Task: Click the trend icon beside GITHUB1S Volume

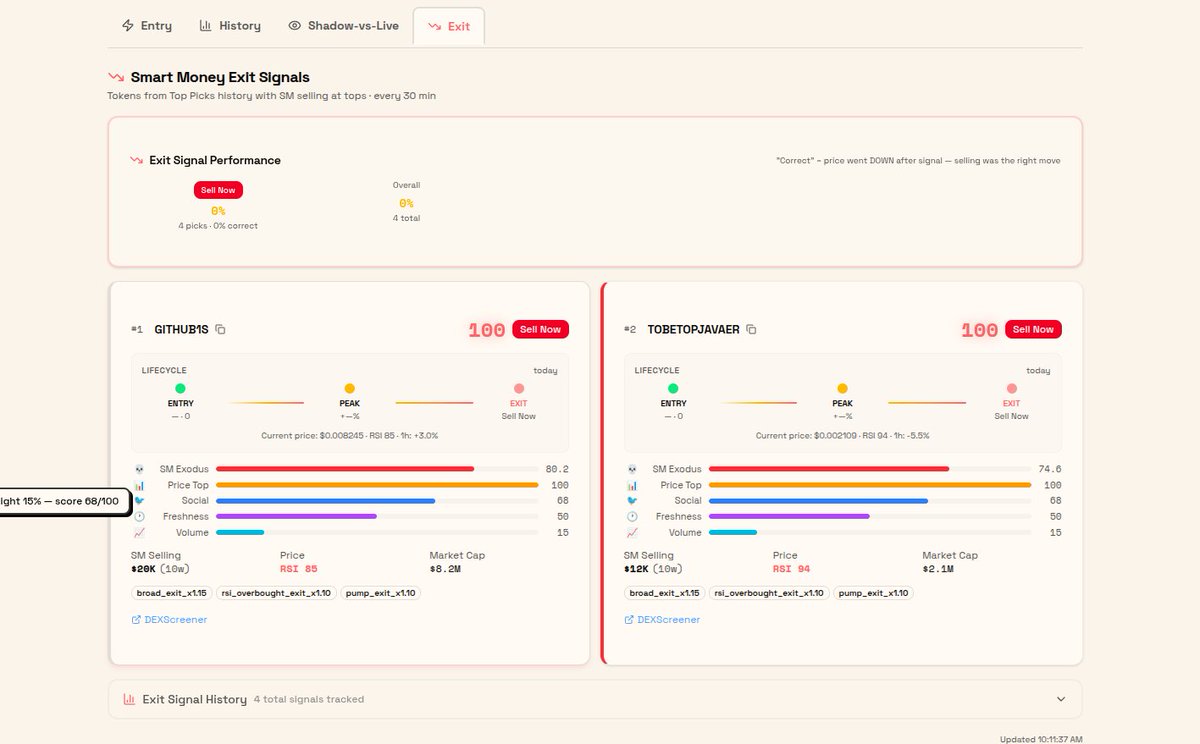Action: click(x=139, y=533)
